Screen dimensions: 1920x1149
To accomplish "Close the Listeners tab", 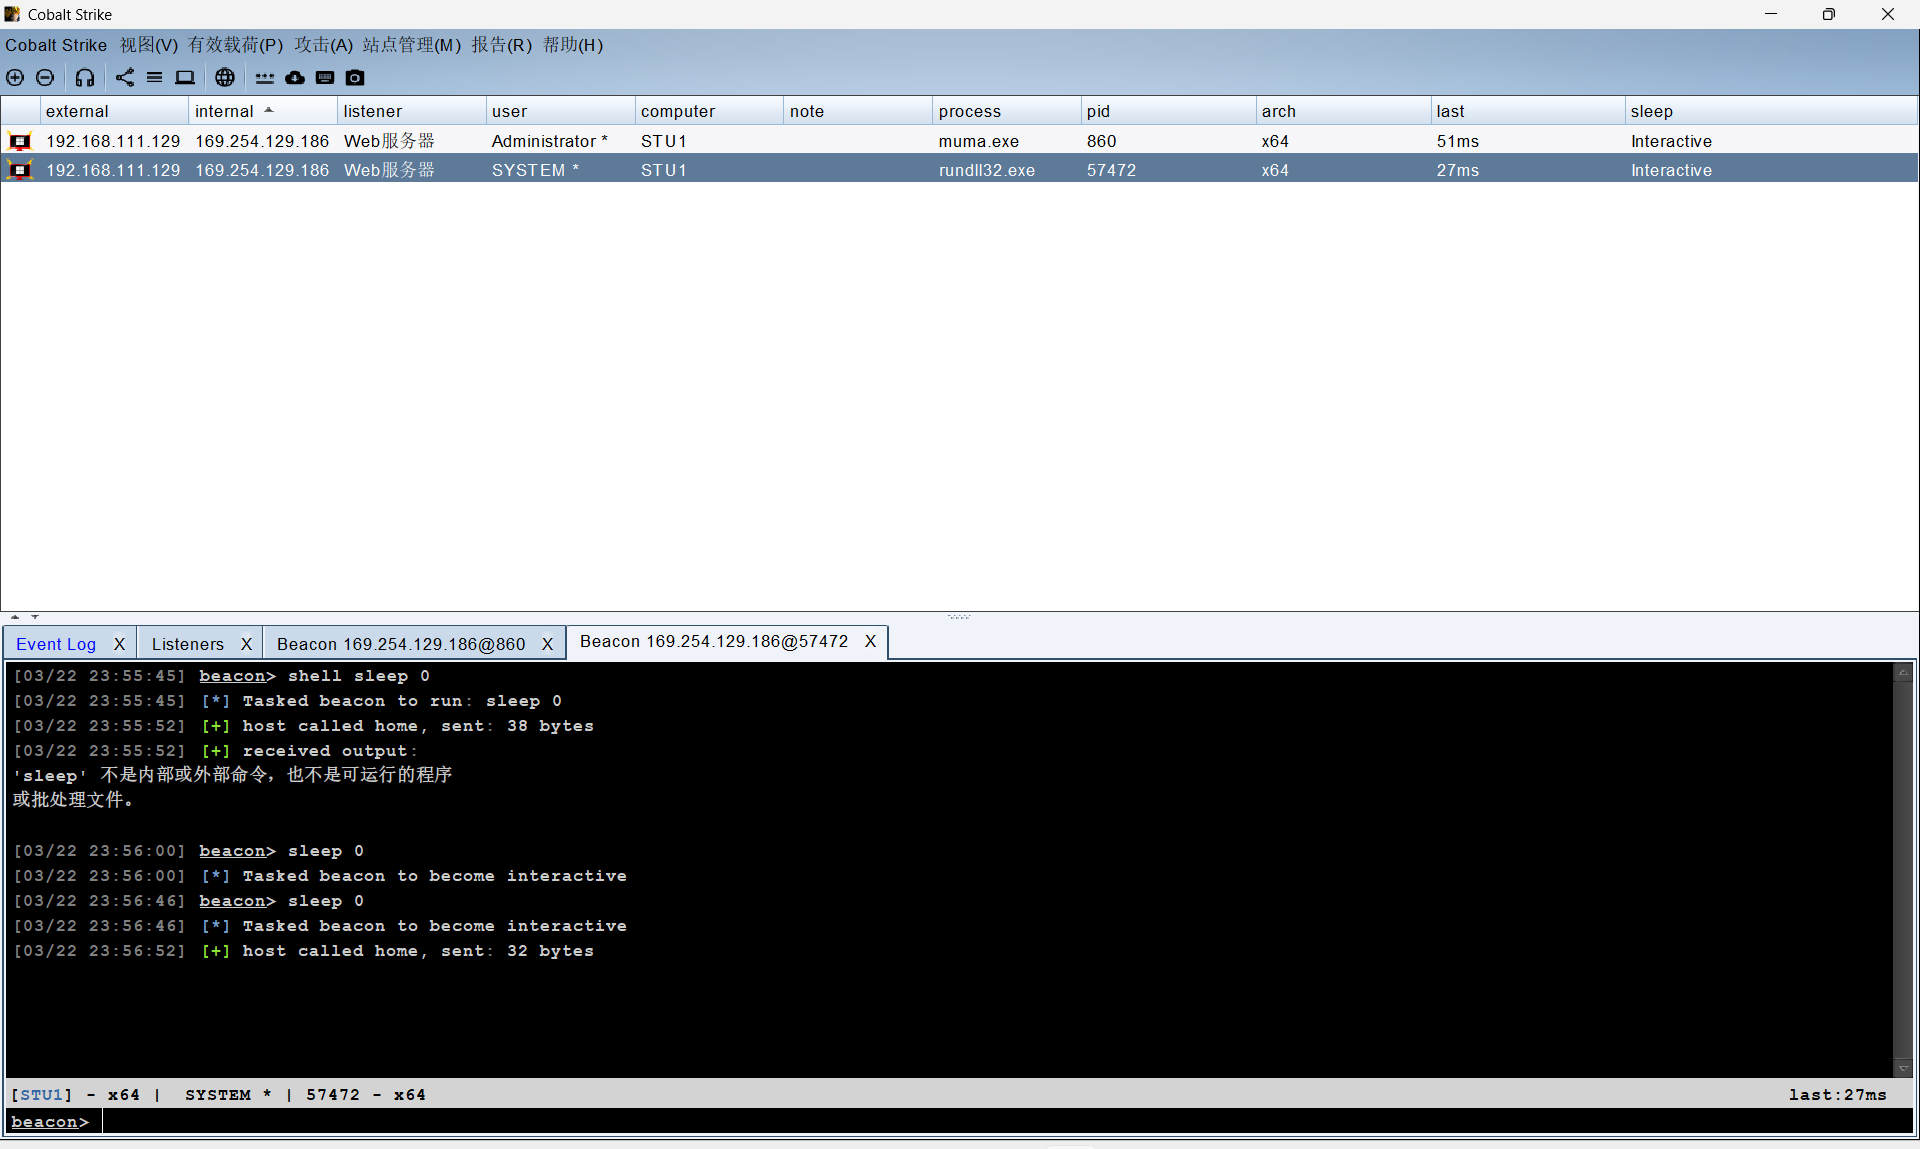I will click(x=246, y=644).
